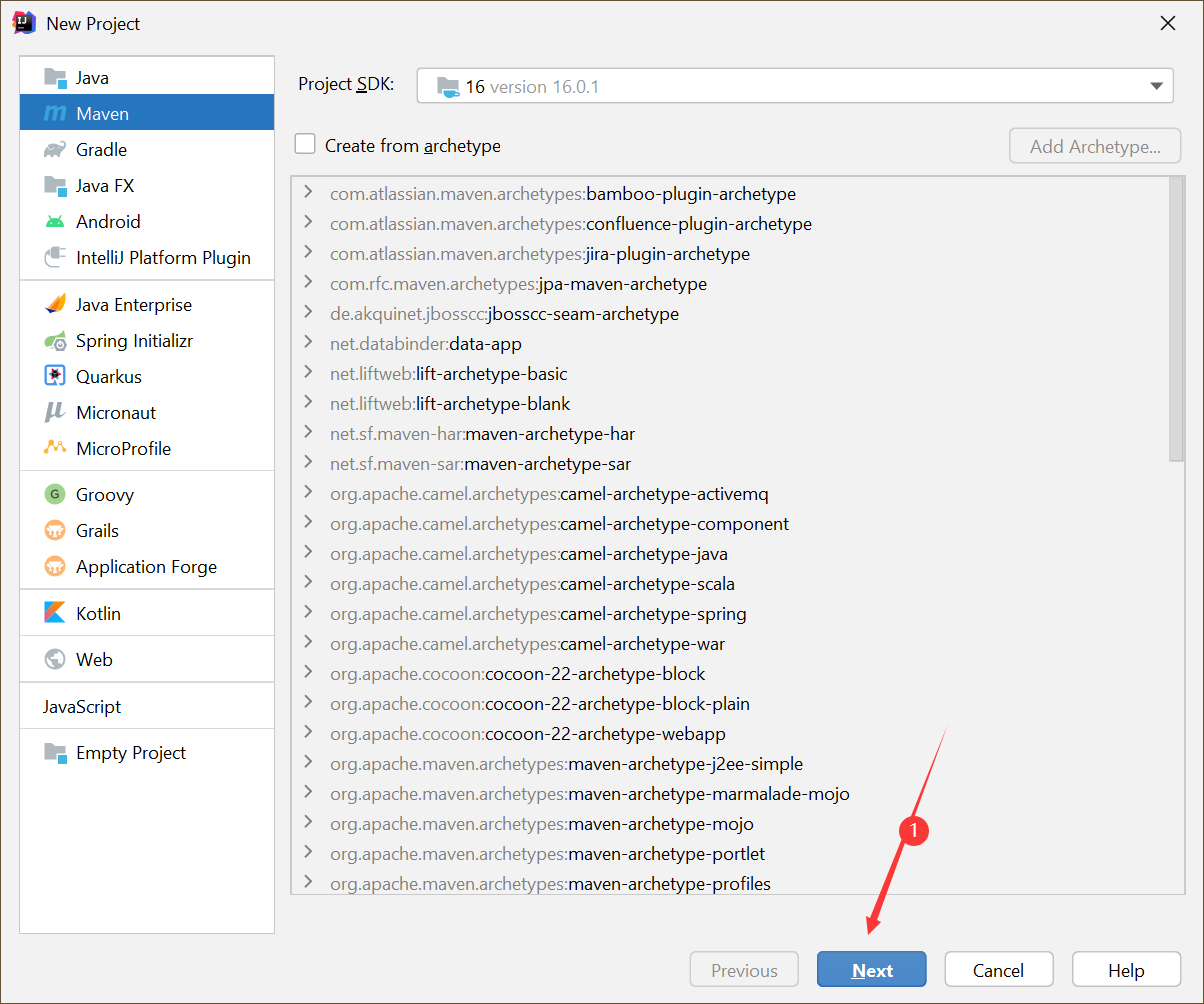Select camel-archetype-component row
This screenshot has width=1204, height=1004.
click(730, 524)
